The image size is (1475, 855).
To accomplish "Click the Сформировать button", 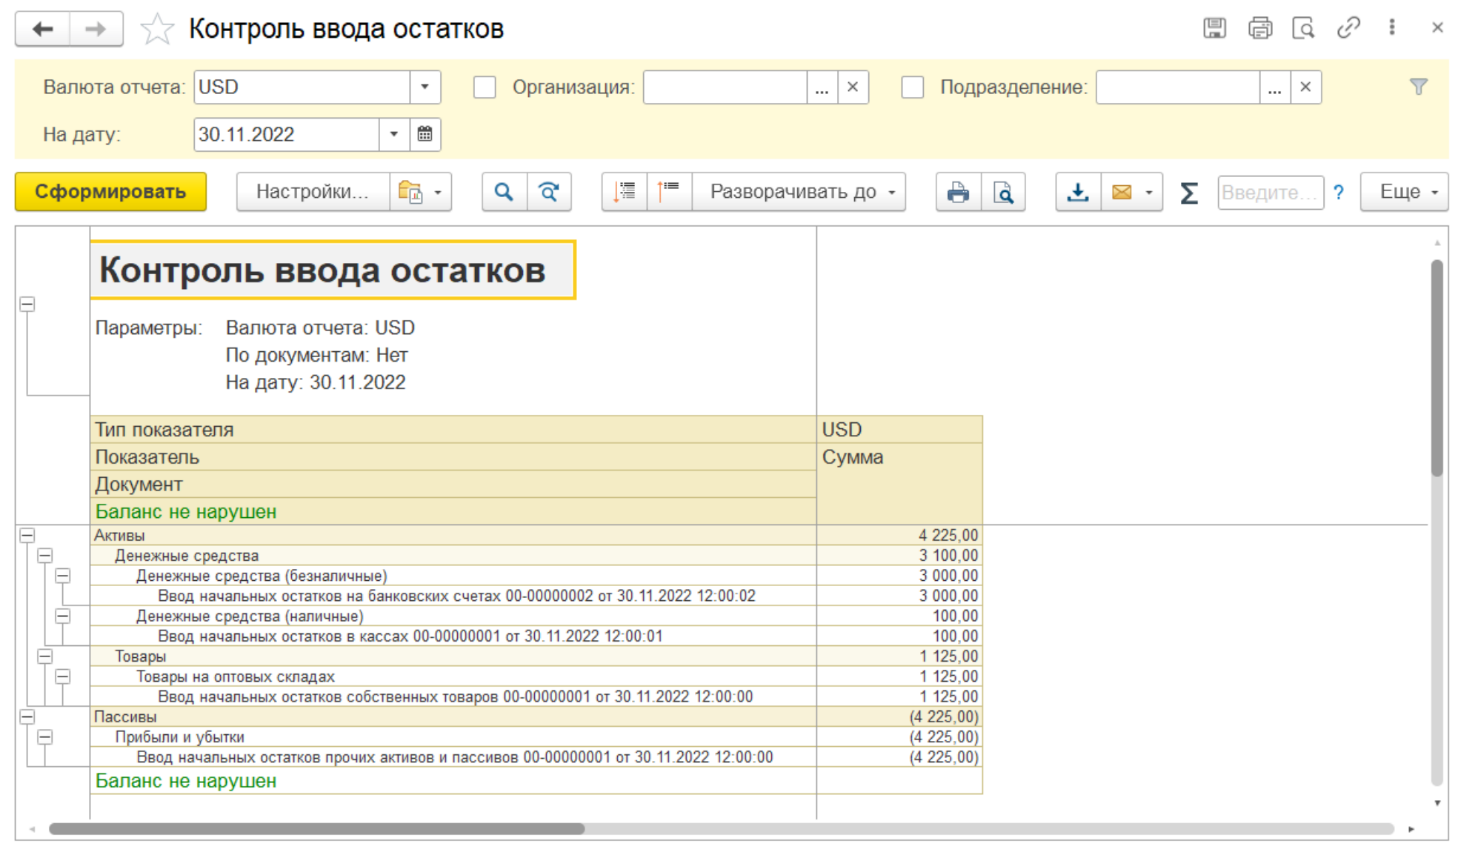I will 110,192.
